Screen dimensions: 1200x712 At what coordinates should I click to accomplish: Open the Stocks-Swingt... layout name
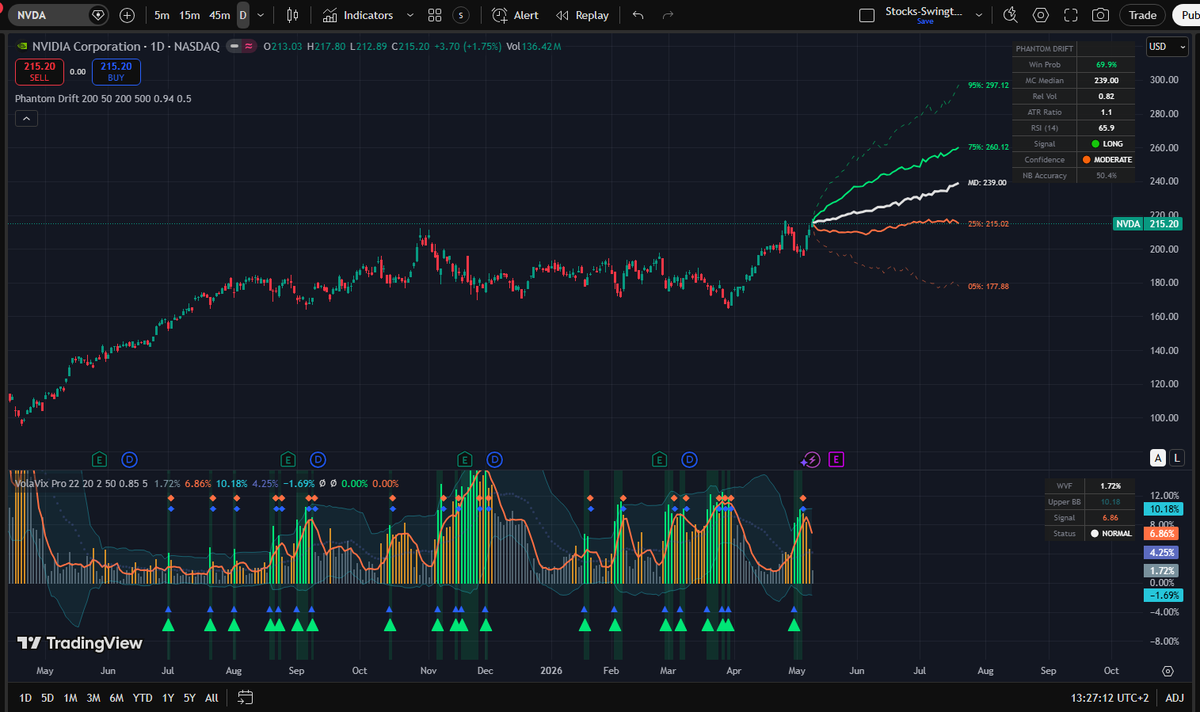click(x=926, y=11)
